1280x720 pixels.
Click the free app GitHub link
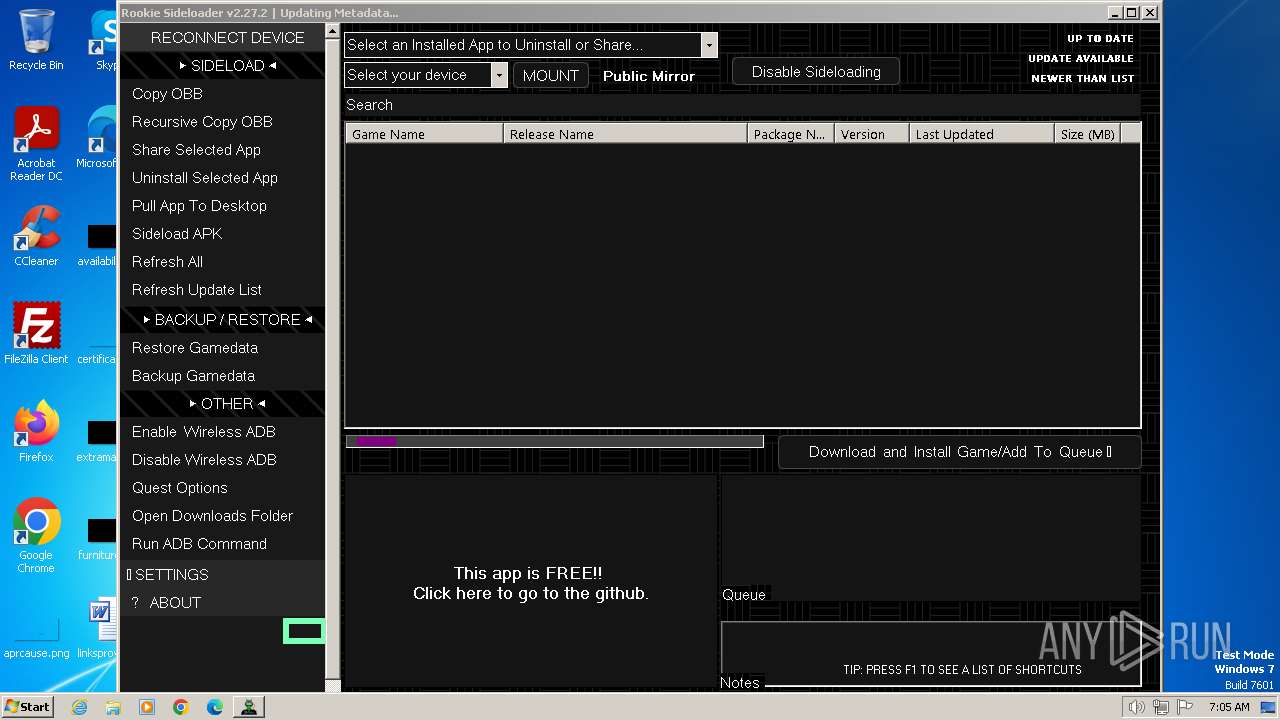pos(530,583)
